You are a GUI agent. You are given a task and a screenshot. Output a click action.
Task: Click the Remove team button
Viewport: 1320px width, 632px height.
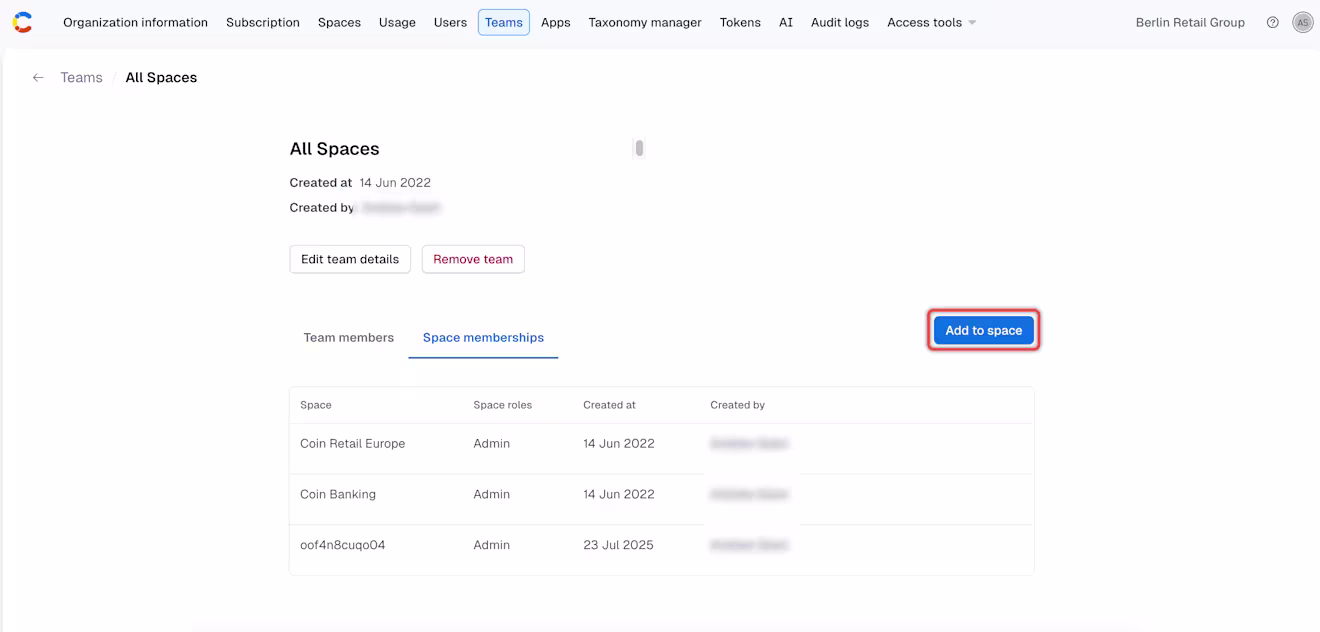pyautogui.click(x=473, y=259)
